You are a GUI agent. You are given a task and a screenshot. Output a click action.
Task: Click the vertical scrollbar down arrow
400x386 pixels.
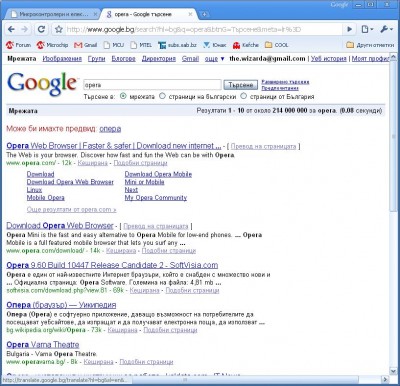pos(393,371)
